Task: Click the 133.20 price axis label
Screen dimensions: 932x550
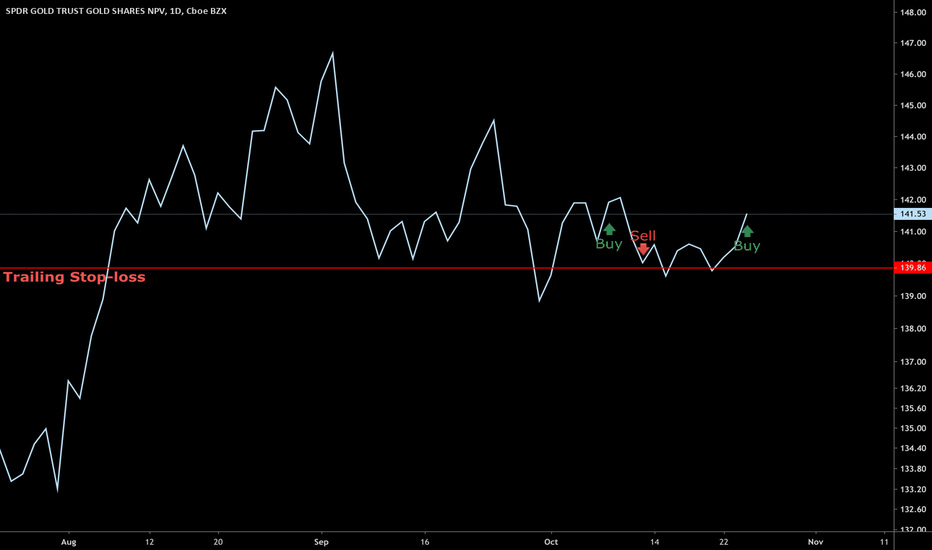Action: (913, 489)
